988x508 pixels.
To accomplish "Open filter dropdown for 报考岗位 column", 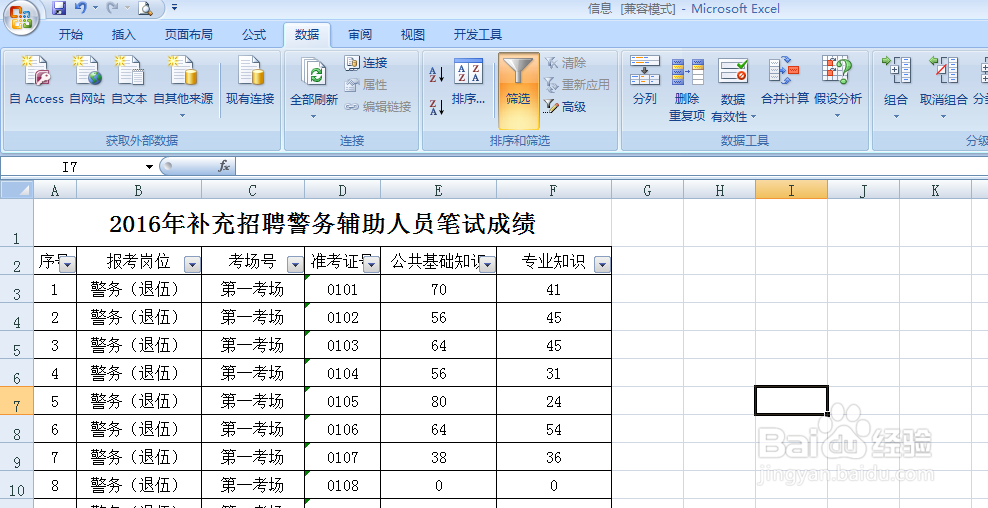I will (192, 265).
